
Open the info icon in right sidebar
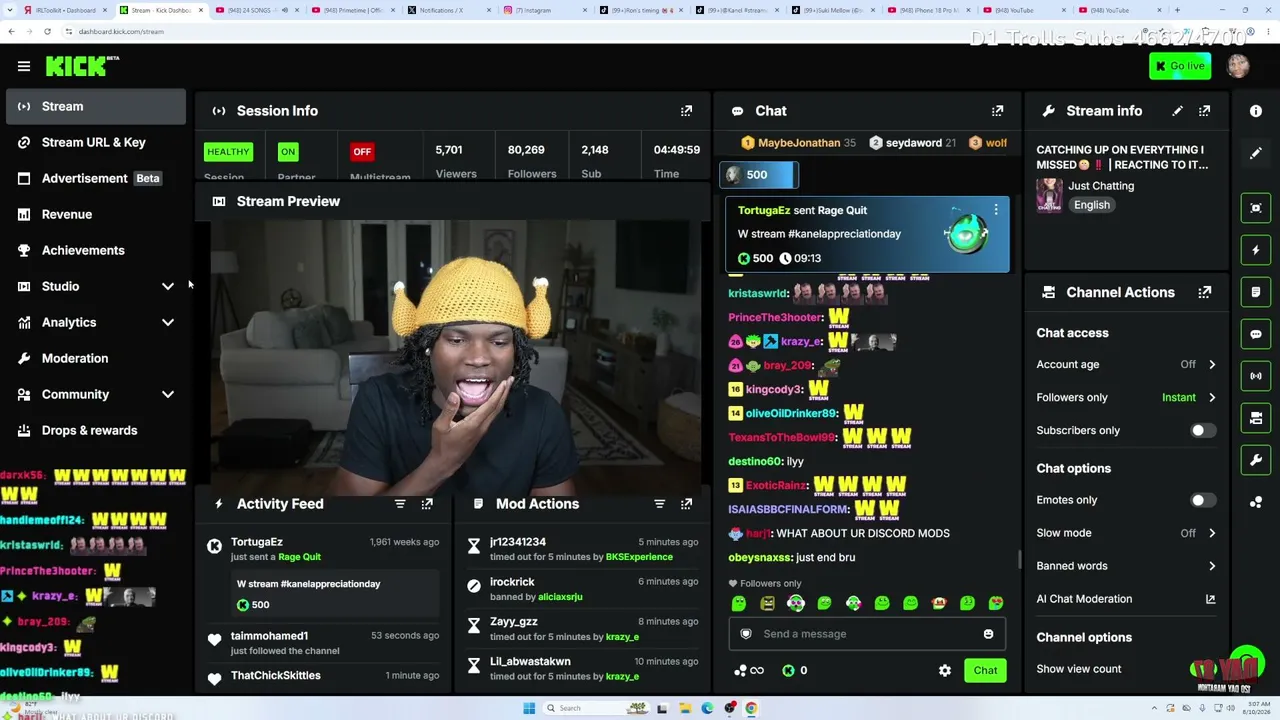pyautogui.click(x=1256, y=111)
